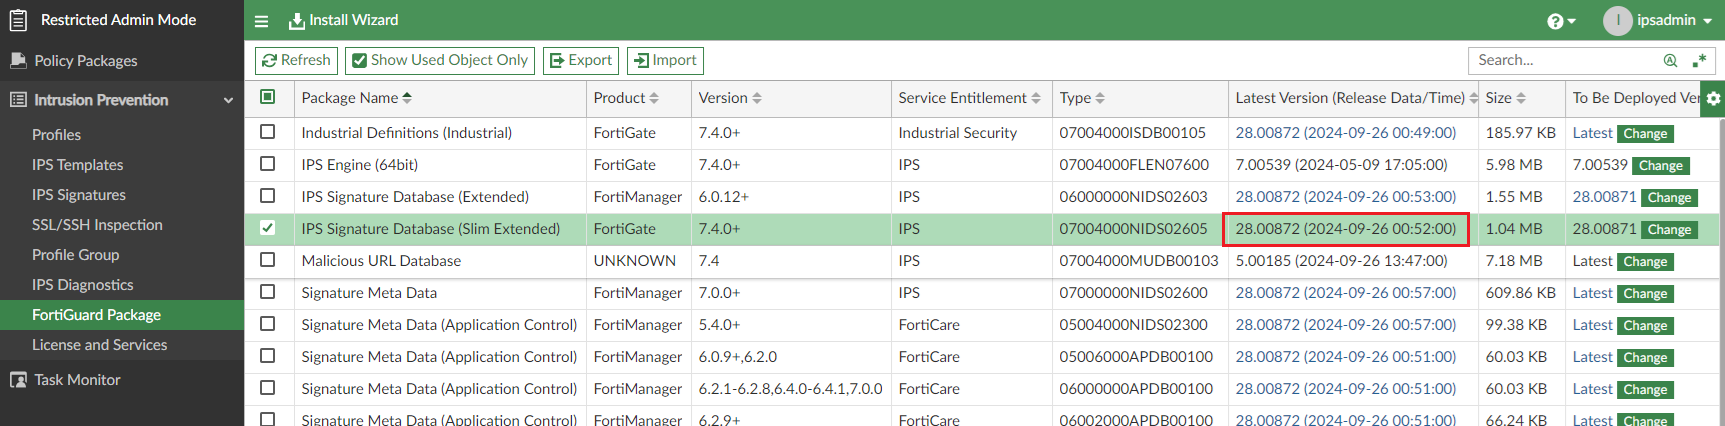The image size is (1725, 426).
Task: Click the Refresh button
Action: (x=296, y=61)
